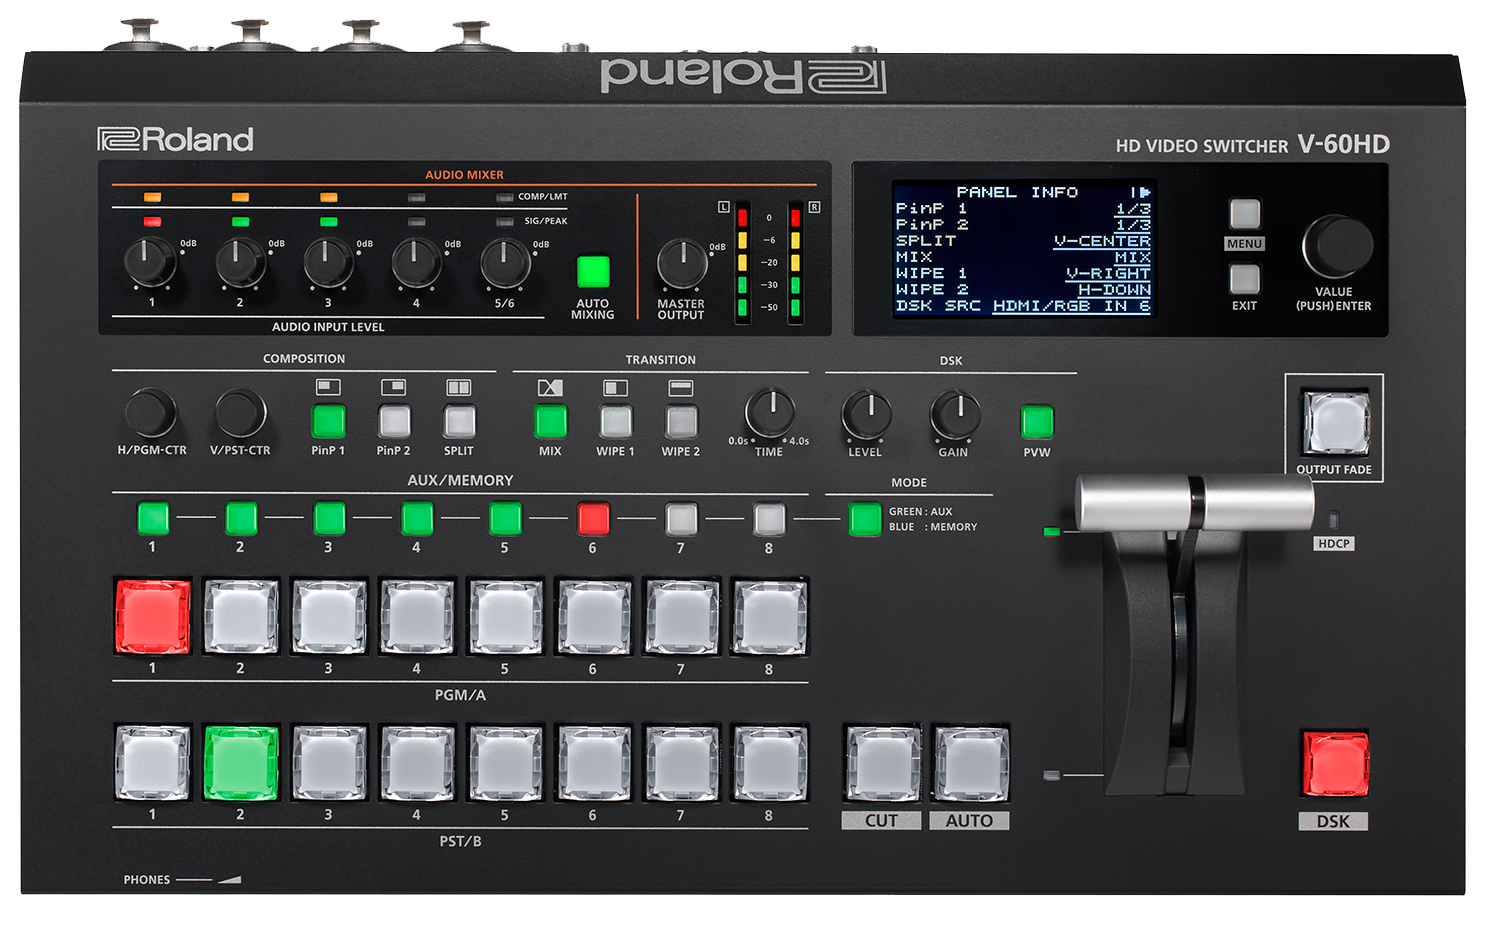Click the WIPE 2 icon above button
The height and width of the screenshot is (931, 1500).
tap(681, 387)
